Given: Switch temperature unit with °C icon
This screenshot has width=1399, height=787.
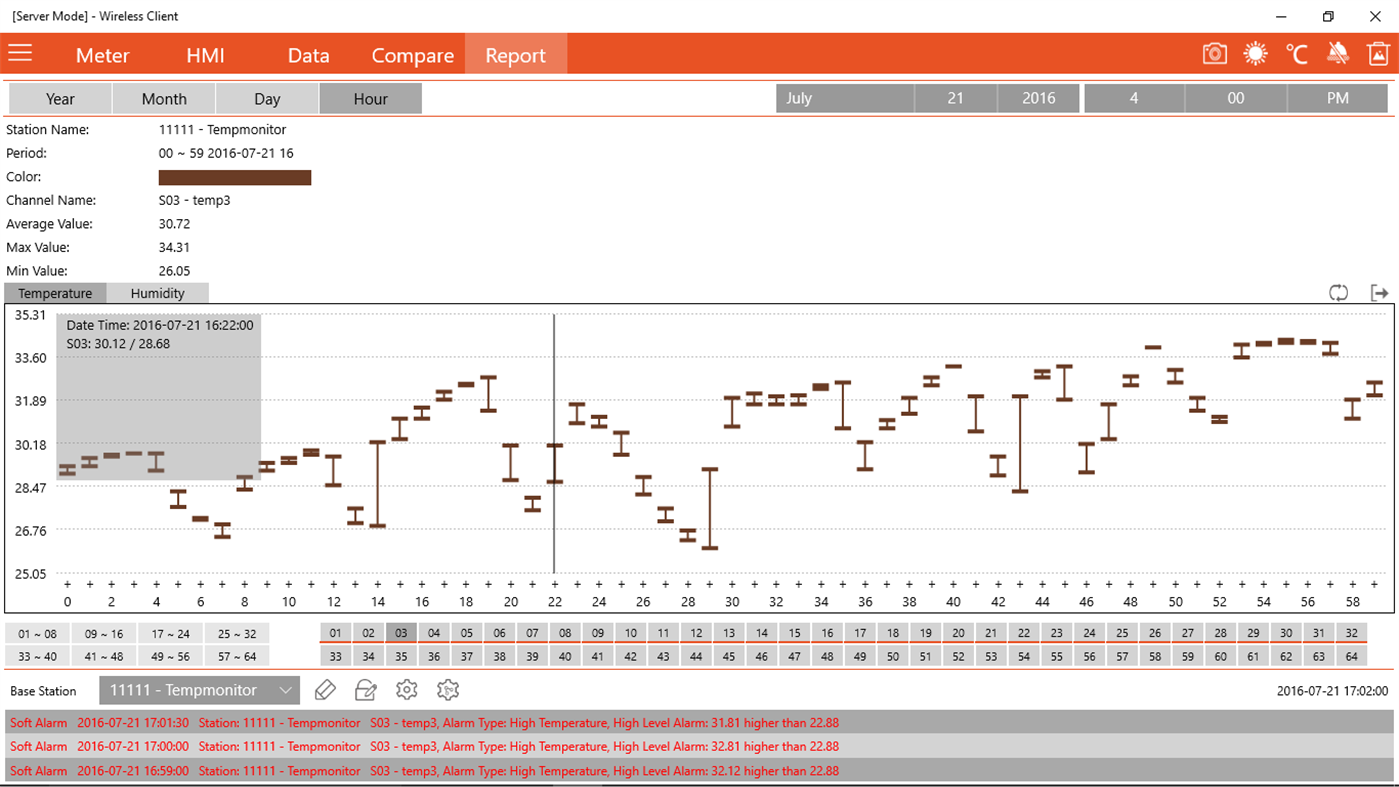Looking at the screenshot, I should pyautogui.click(x=1296, y=54).
